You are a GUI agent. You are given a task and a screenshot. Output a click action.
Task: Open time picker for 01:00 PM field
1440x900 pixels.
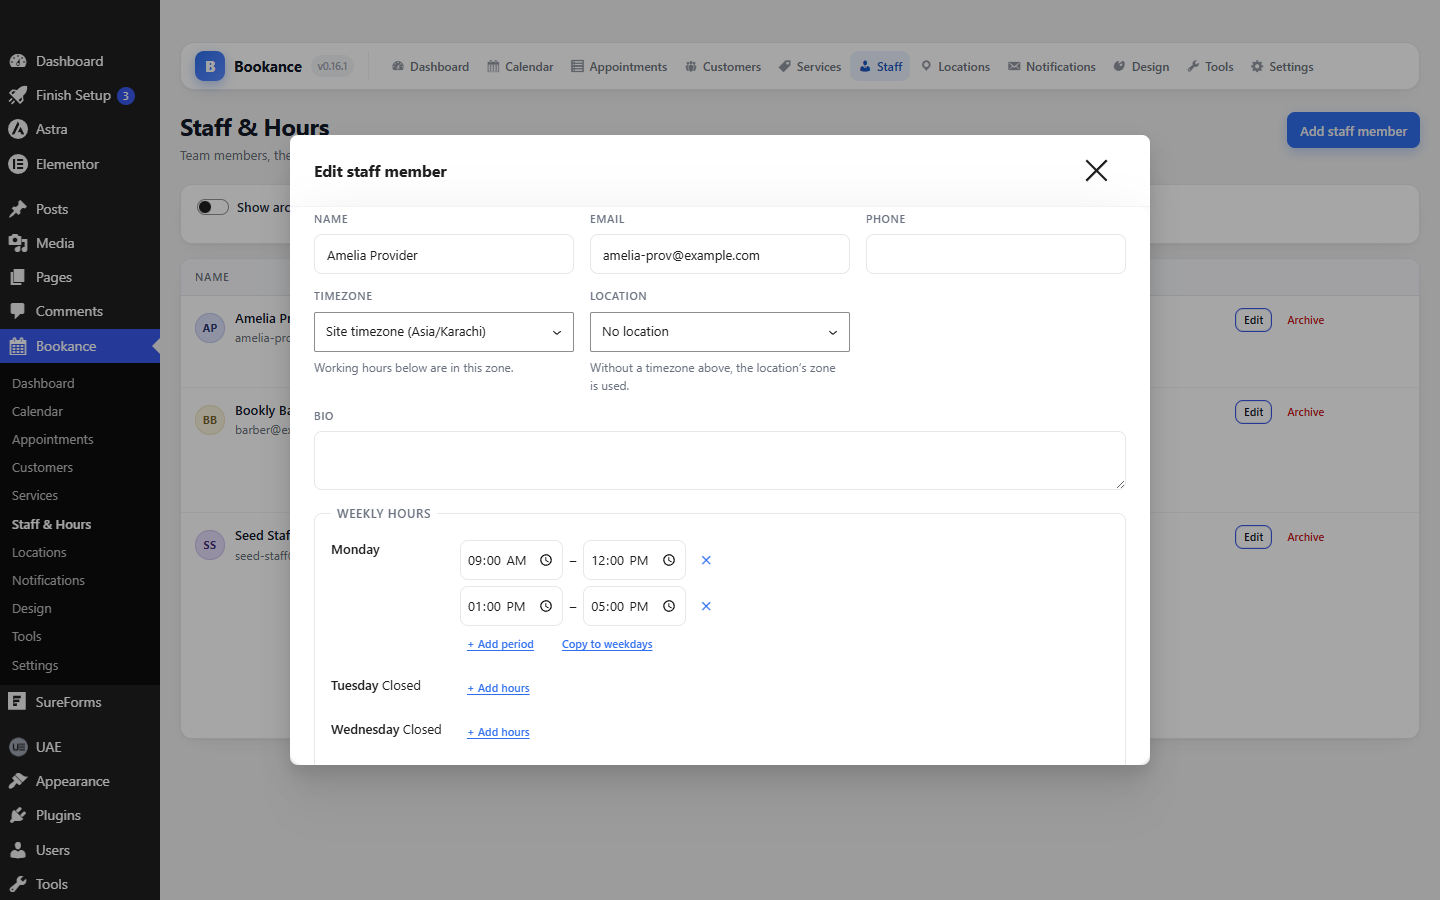[546, 606]
